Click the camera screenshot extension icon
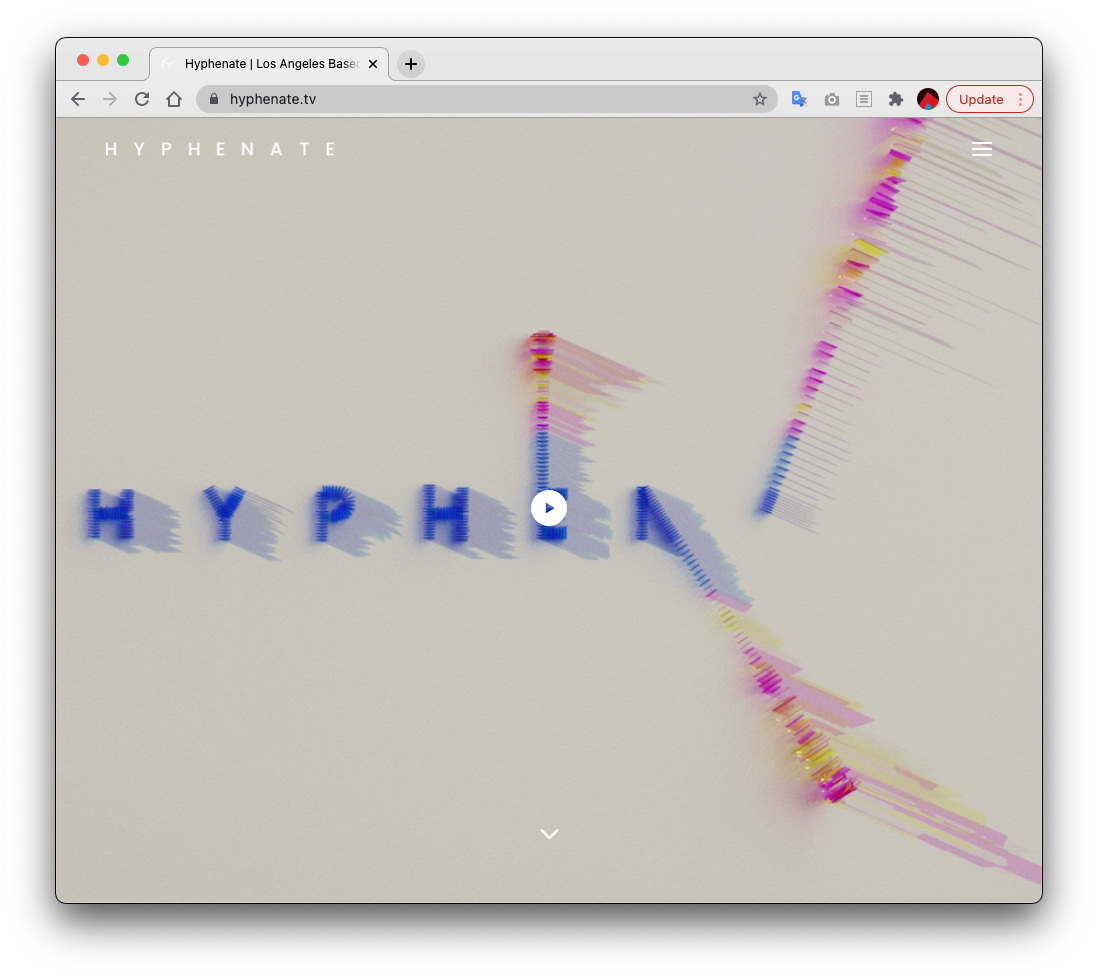This screenshot has width=1098, height=977. [x=832, y=99]
